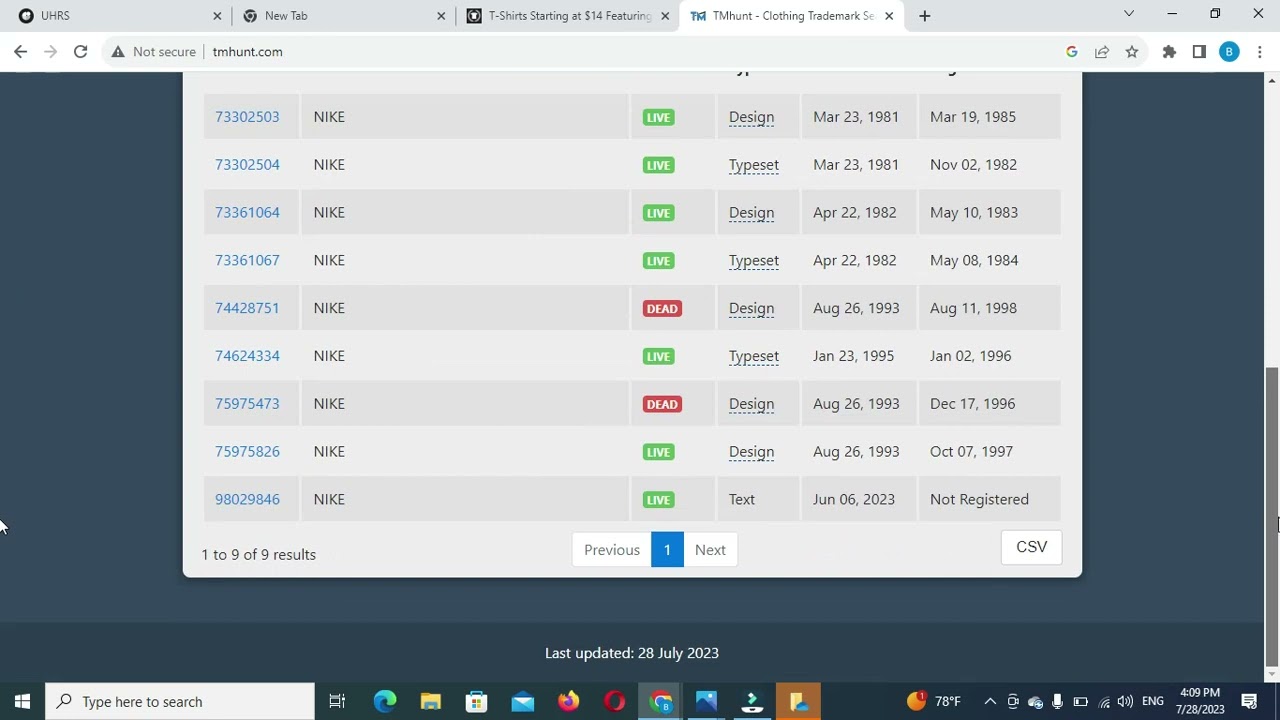This screenshot has width=1280, height=720.
Task: Show hidden system tray icons
Action: [990, 701]
